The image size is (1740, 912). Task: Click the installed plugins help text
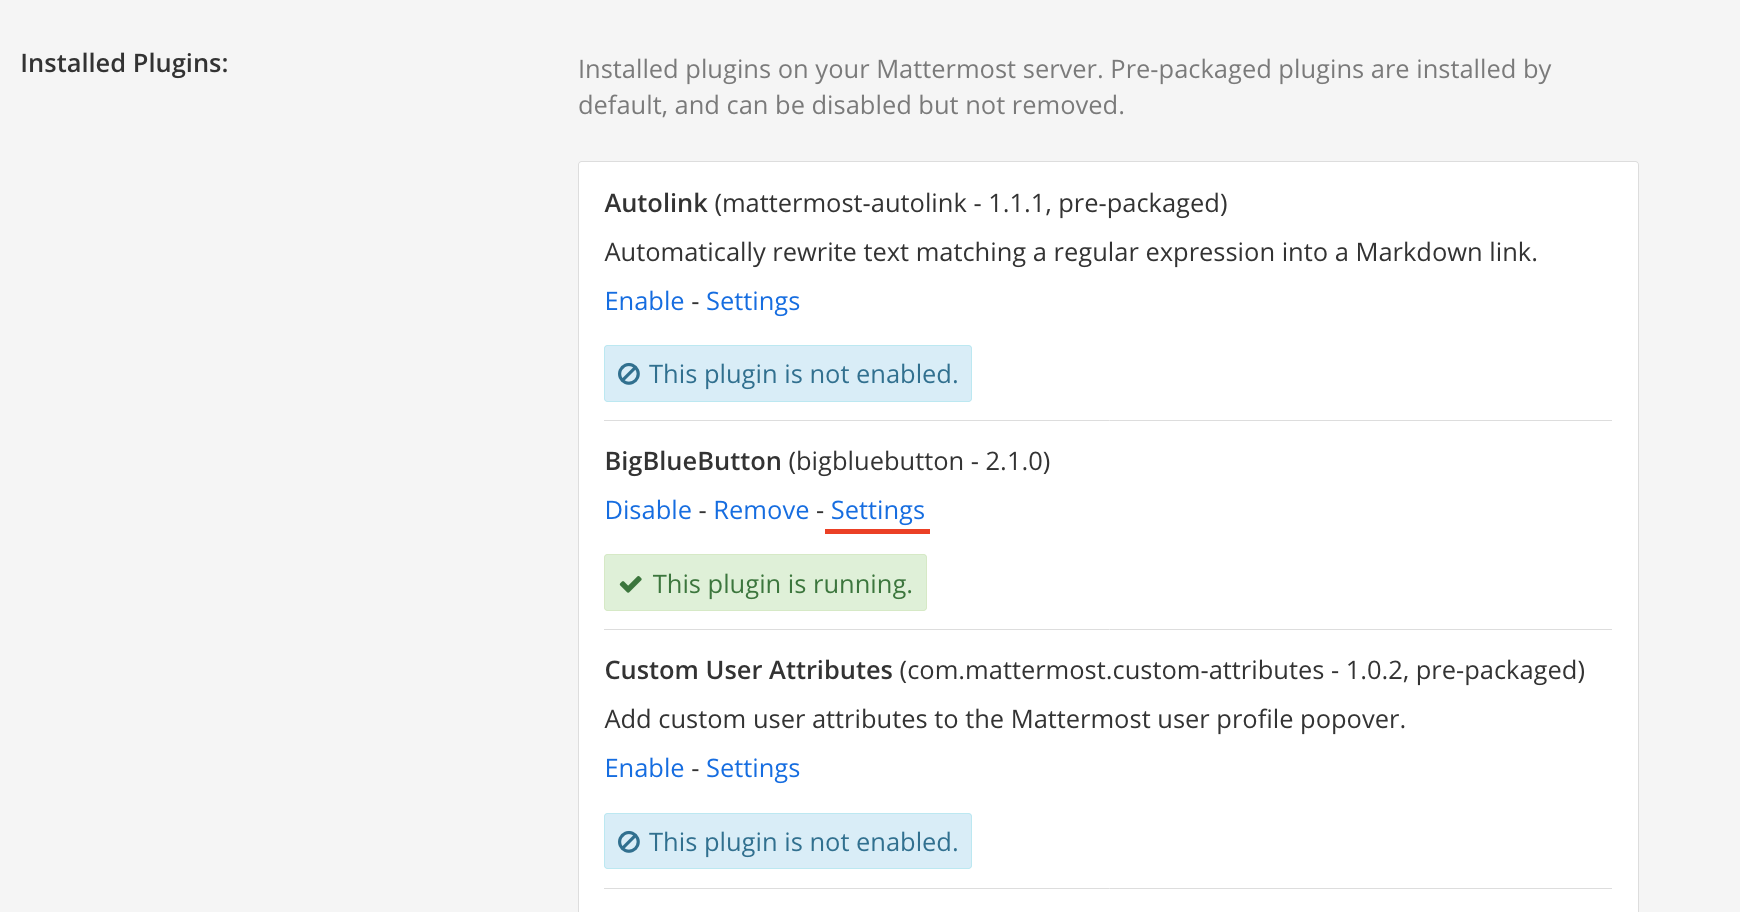(x=1064, y=87)
